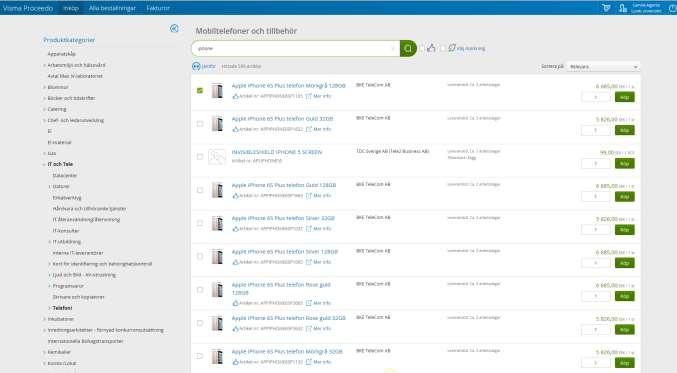
Task: Open the shopping cart icon in header
Action: click(x=606, y=8)
